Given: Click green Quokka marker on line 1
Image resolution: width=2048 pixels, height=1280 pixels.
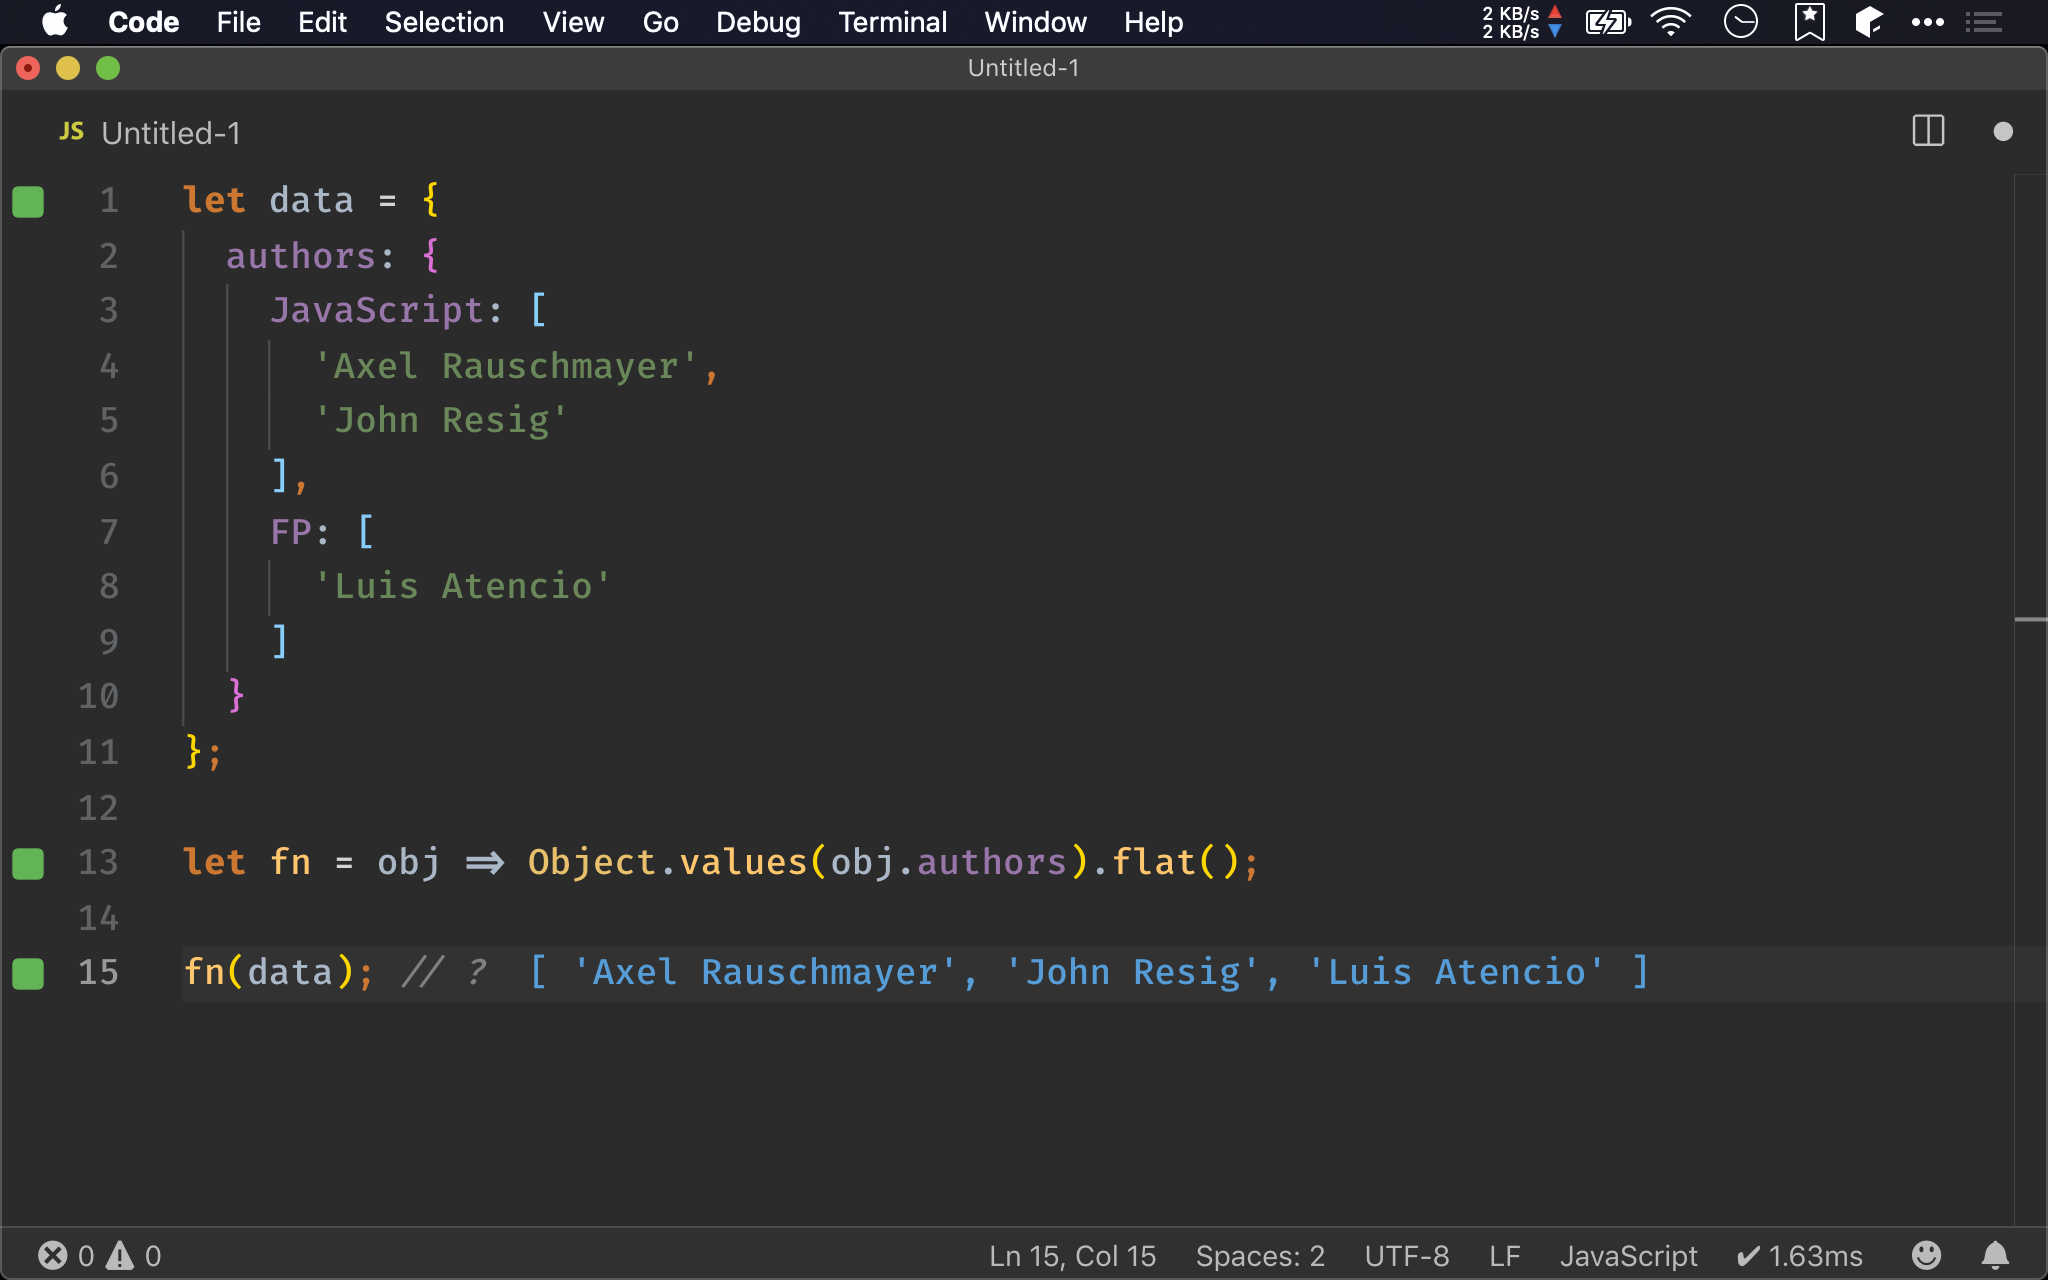Looking at the screenshot, I should (x=28, y=201).
